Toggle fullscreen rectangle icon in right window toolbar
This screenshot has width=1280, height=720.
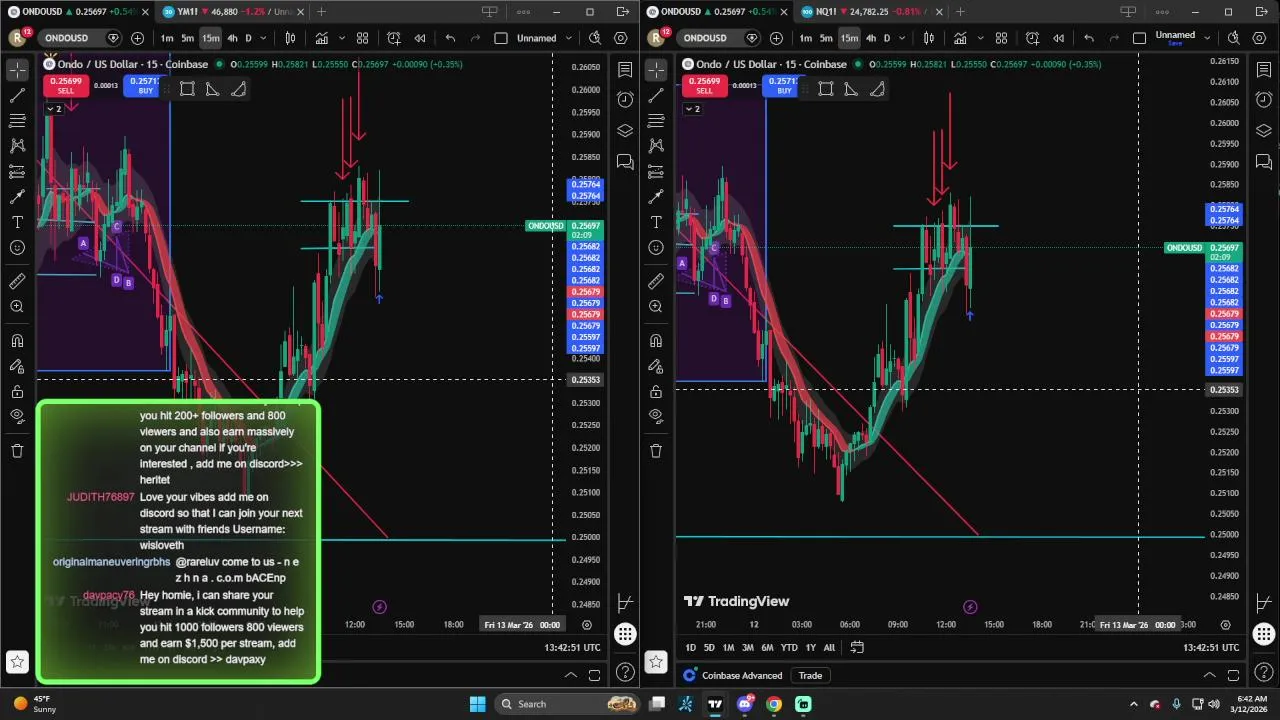tap(1139, 38)
